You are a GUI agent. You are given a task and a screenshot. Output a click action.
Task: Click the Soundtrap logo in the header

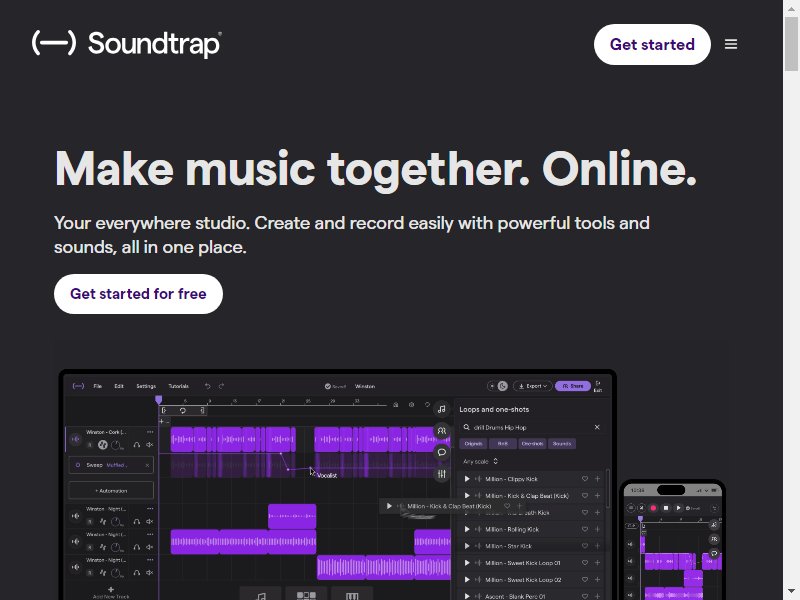[x=127, y=44]
